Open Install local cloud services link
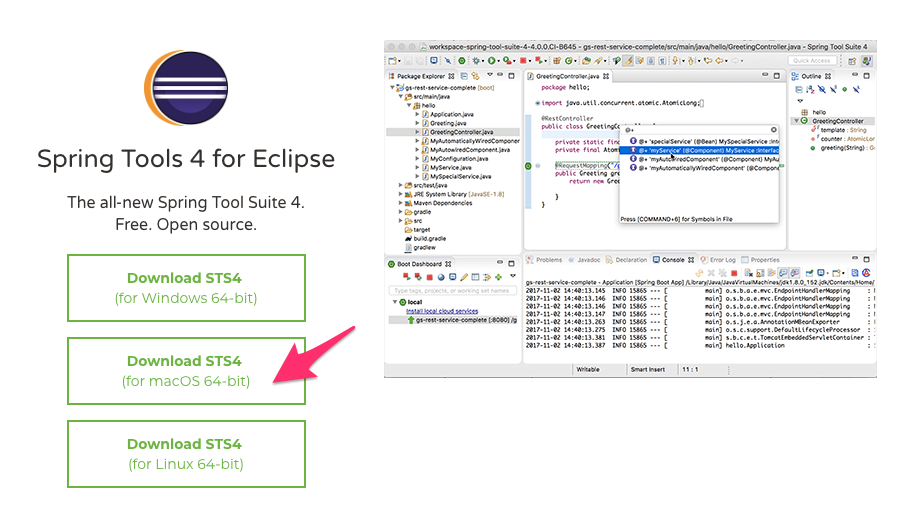 pos(442,311)
